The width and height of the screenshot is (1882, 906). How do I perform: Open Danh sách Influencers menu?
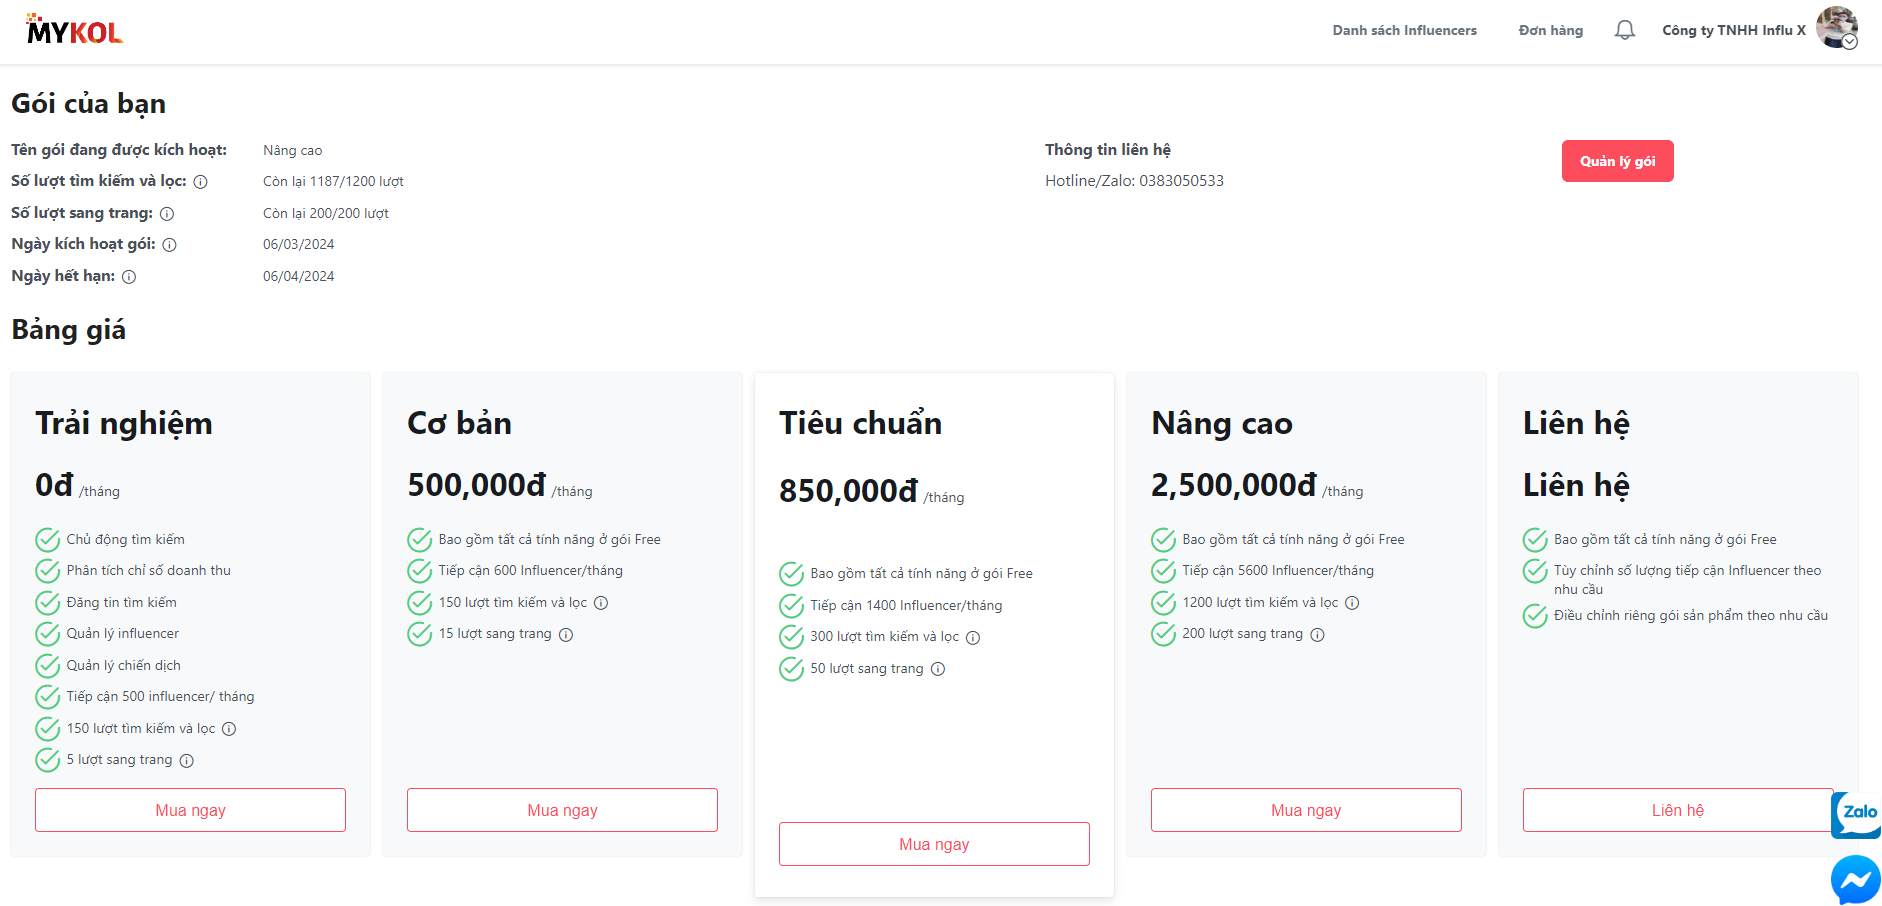[1404, 30]
